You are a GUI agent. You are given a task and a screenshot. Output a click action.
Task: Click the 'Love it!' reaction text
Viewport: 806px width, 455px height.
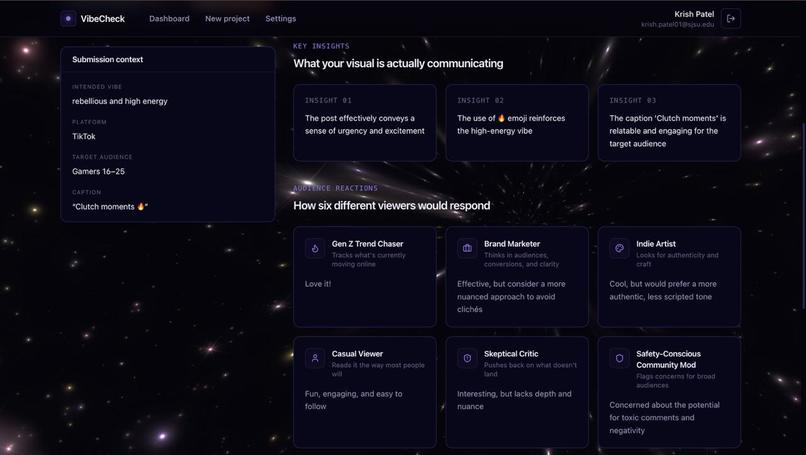click(x=318, y=284)
